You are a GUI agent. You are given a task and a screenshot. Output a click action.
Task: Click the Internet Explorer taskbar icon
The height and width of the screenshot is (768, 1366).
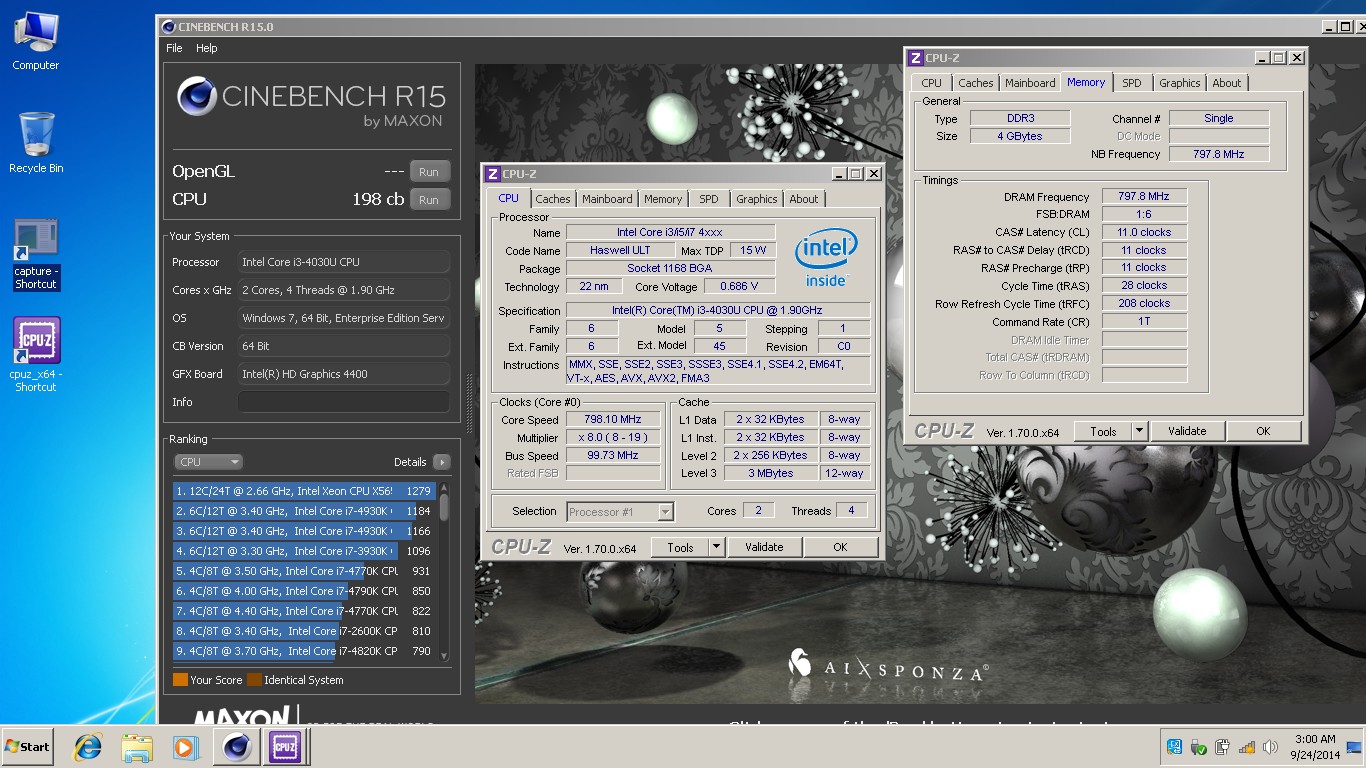point(88,747)
